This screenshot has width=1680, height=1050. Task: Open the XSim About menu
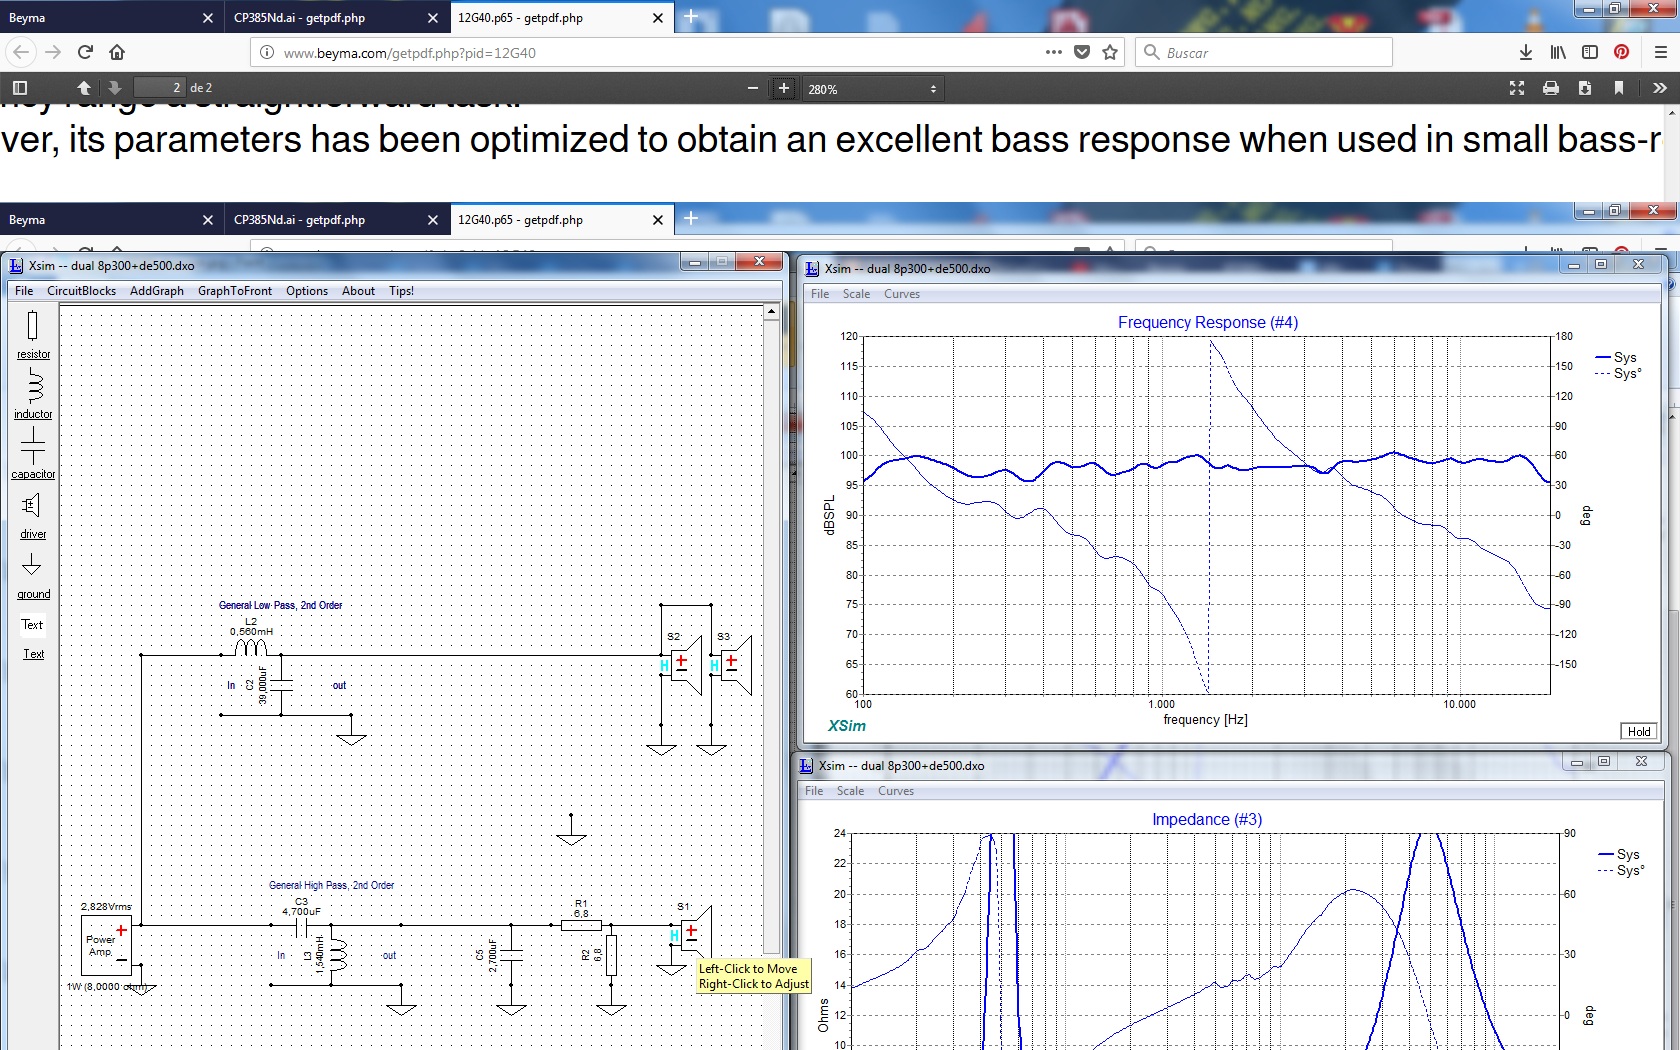tap(358, 291)
